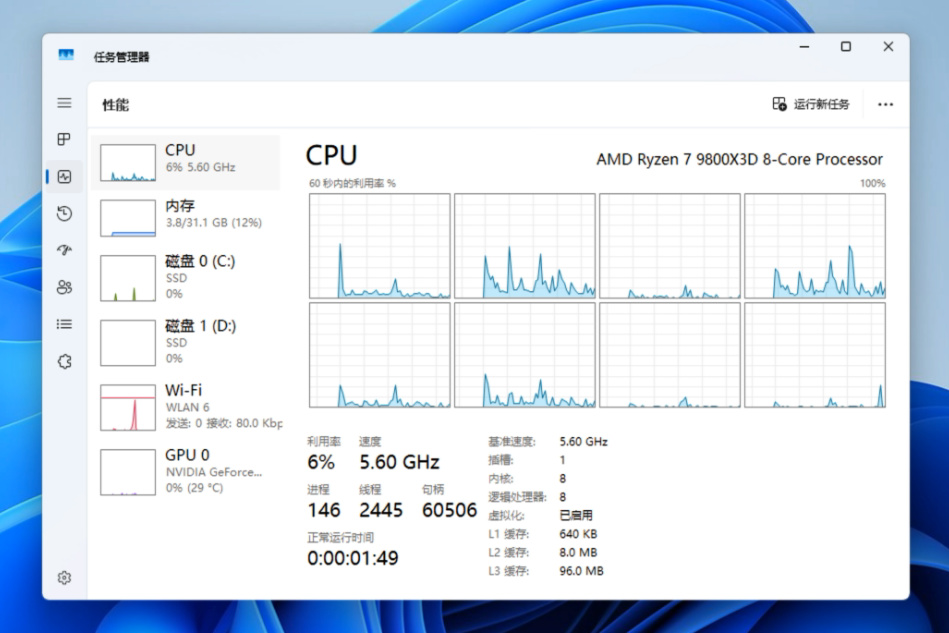Open Task Manager settings gear
The height and width of the screenshot is (633, 949).
pyautogui.click(x=64, y=578)
